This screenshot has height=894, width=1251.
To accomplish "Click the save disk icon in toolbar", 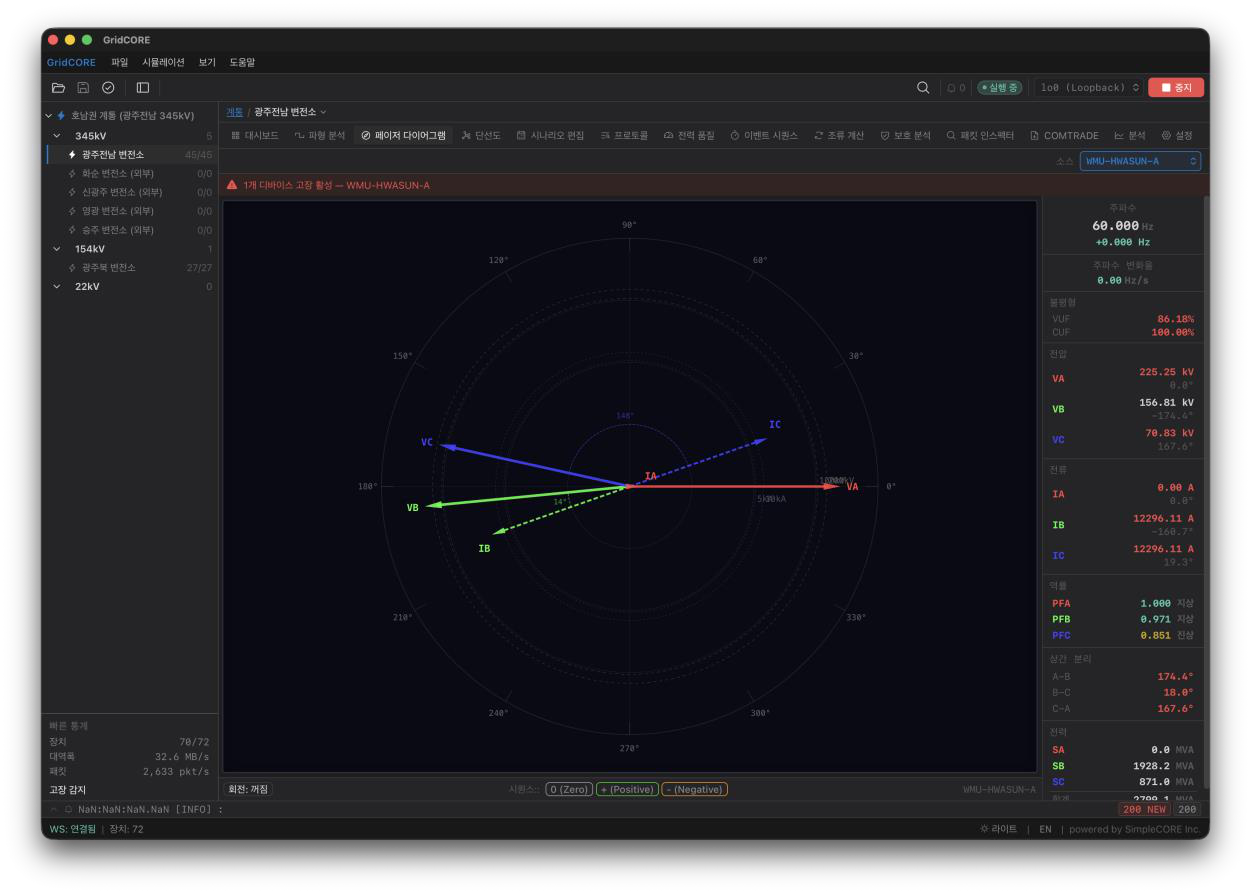I will click(x=83, y=88).
